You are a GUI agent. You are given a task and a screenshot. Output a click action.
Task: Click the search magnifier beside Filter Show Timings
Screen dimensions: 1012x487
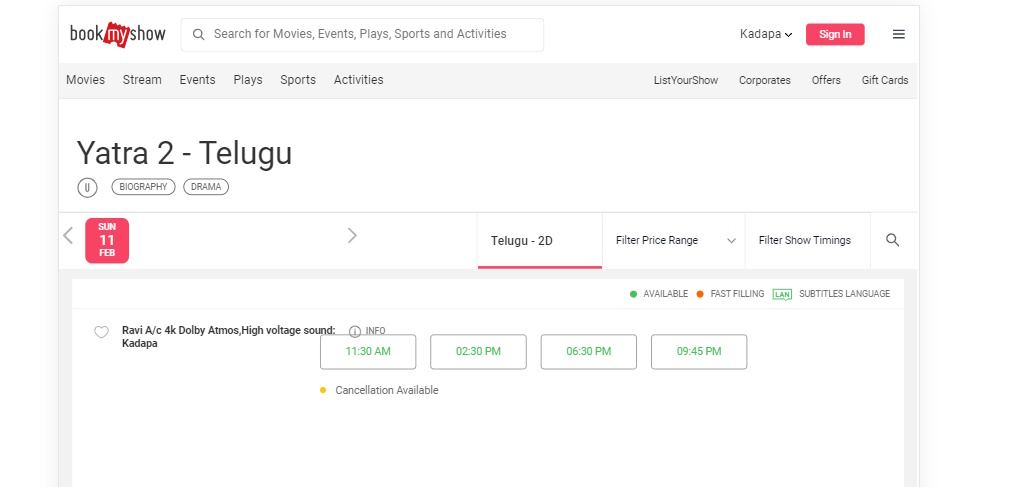[892, 240]
